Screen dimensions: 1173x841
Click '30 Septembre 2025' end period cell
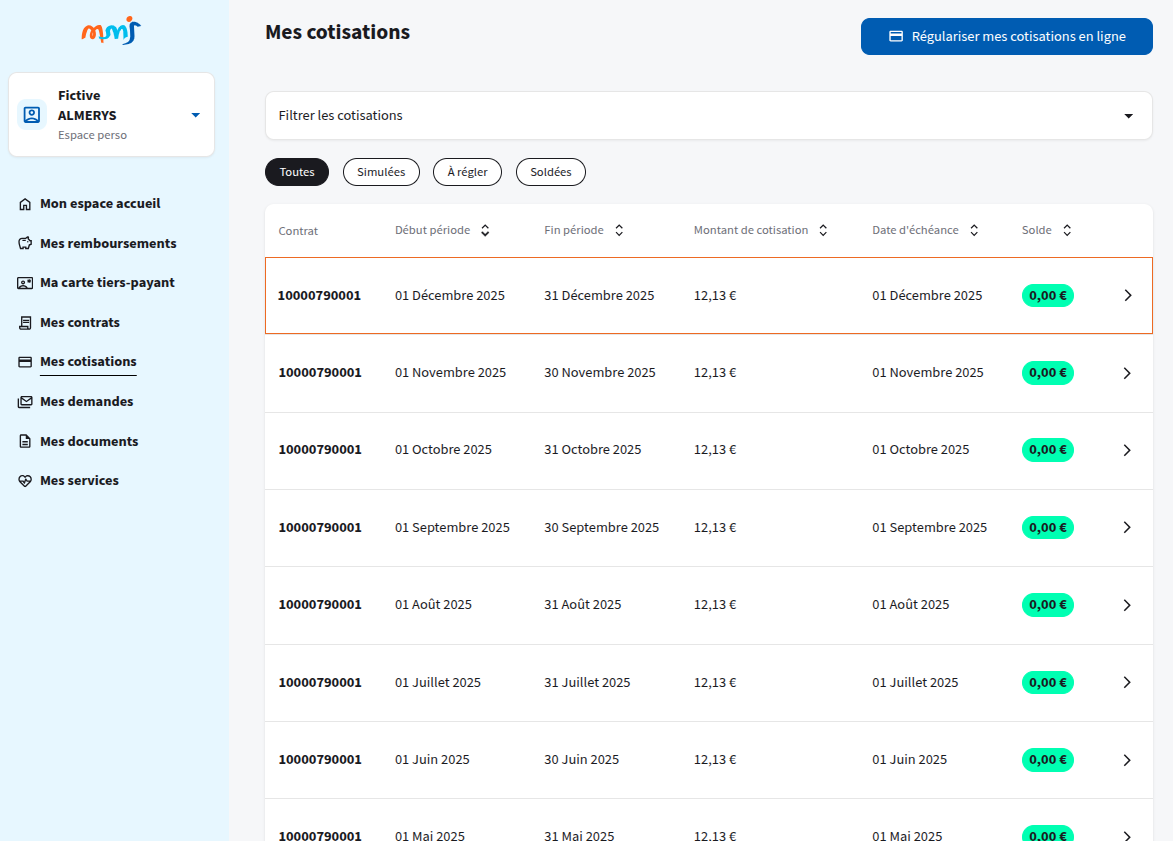coord(601,527)
